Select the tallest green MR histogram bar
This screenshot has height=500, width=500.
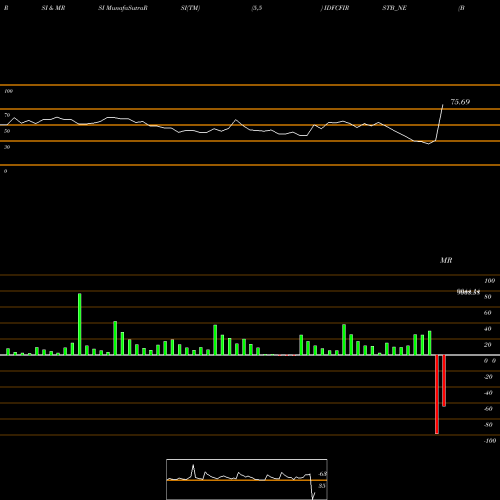80,324
